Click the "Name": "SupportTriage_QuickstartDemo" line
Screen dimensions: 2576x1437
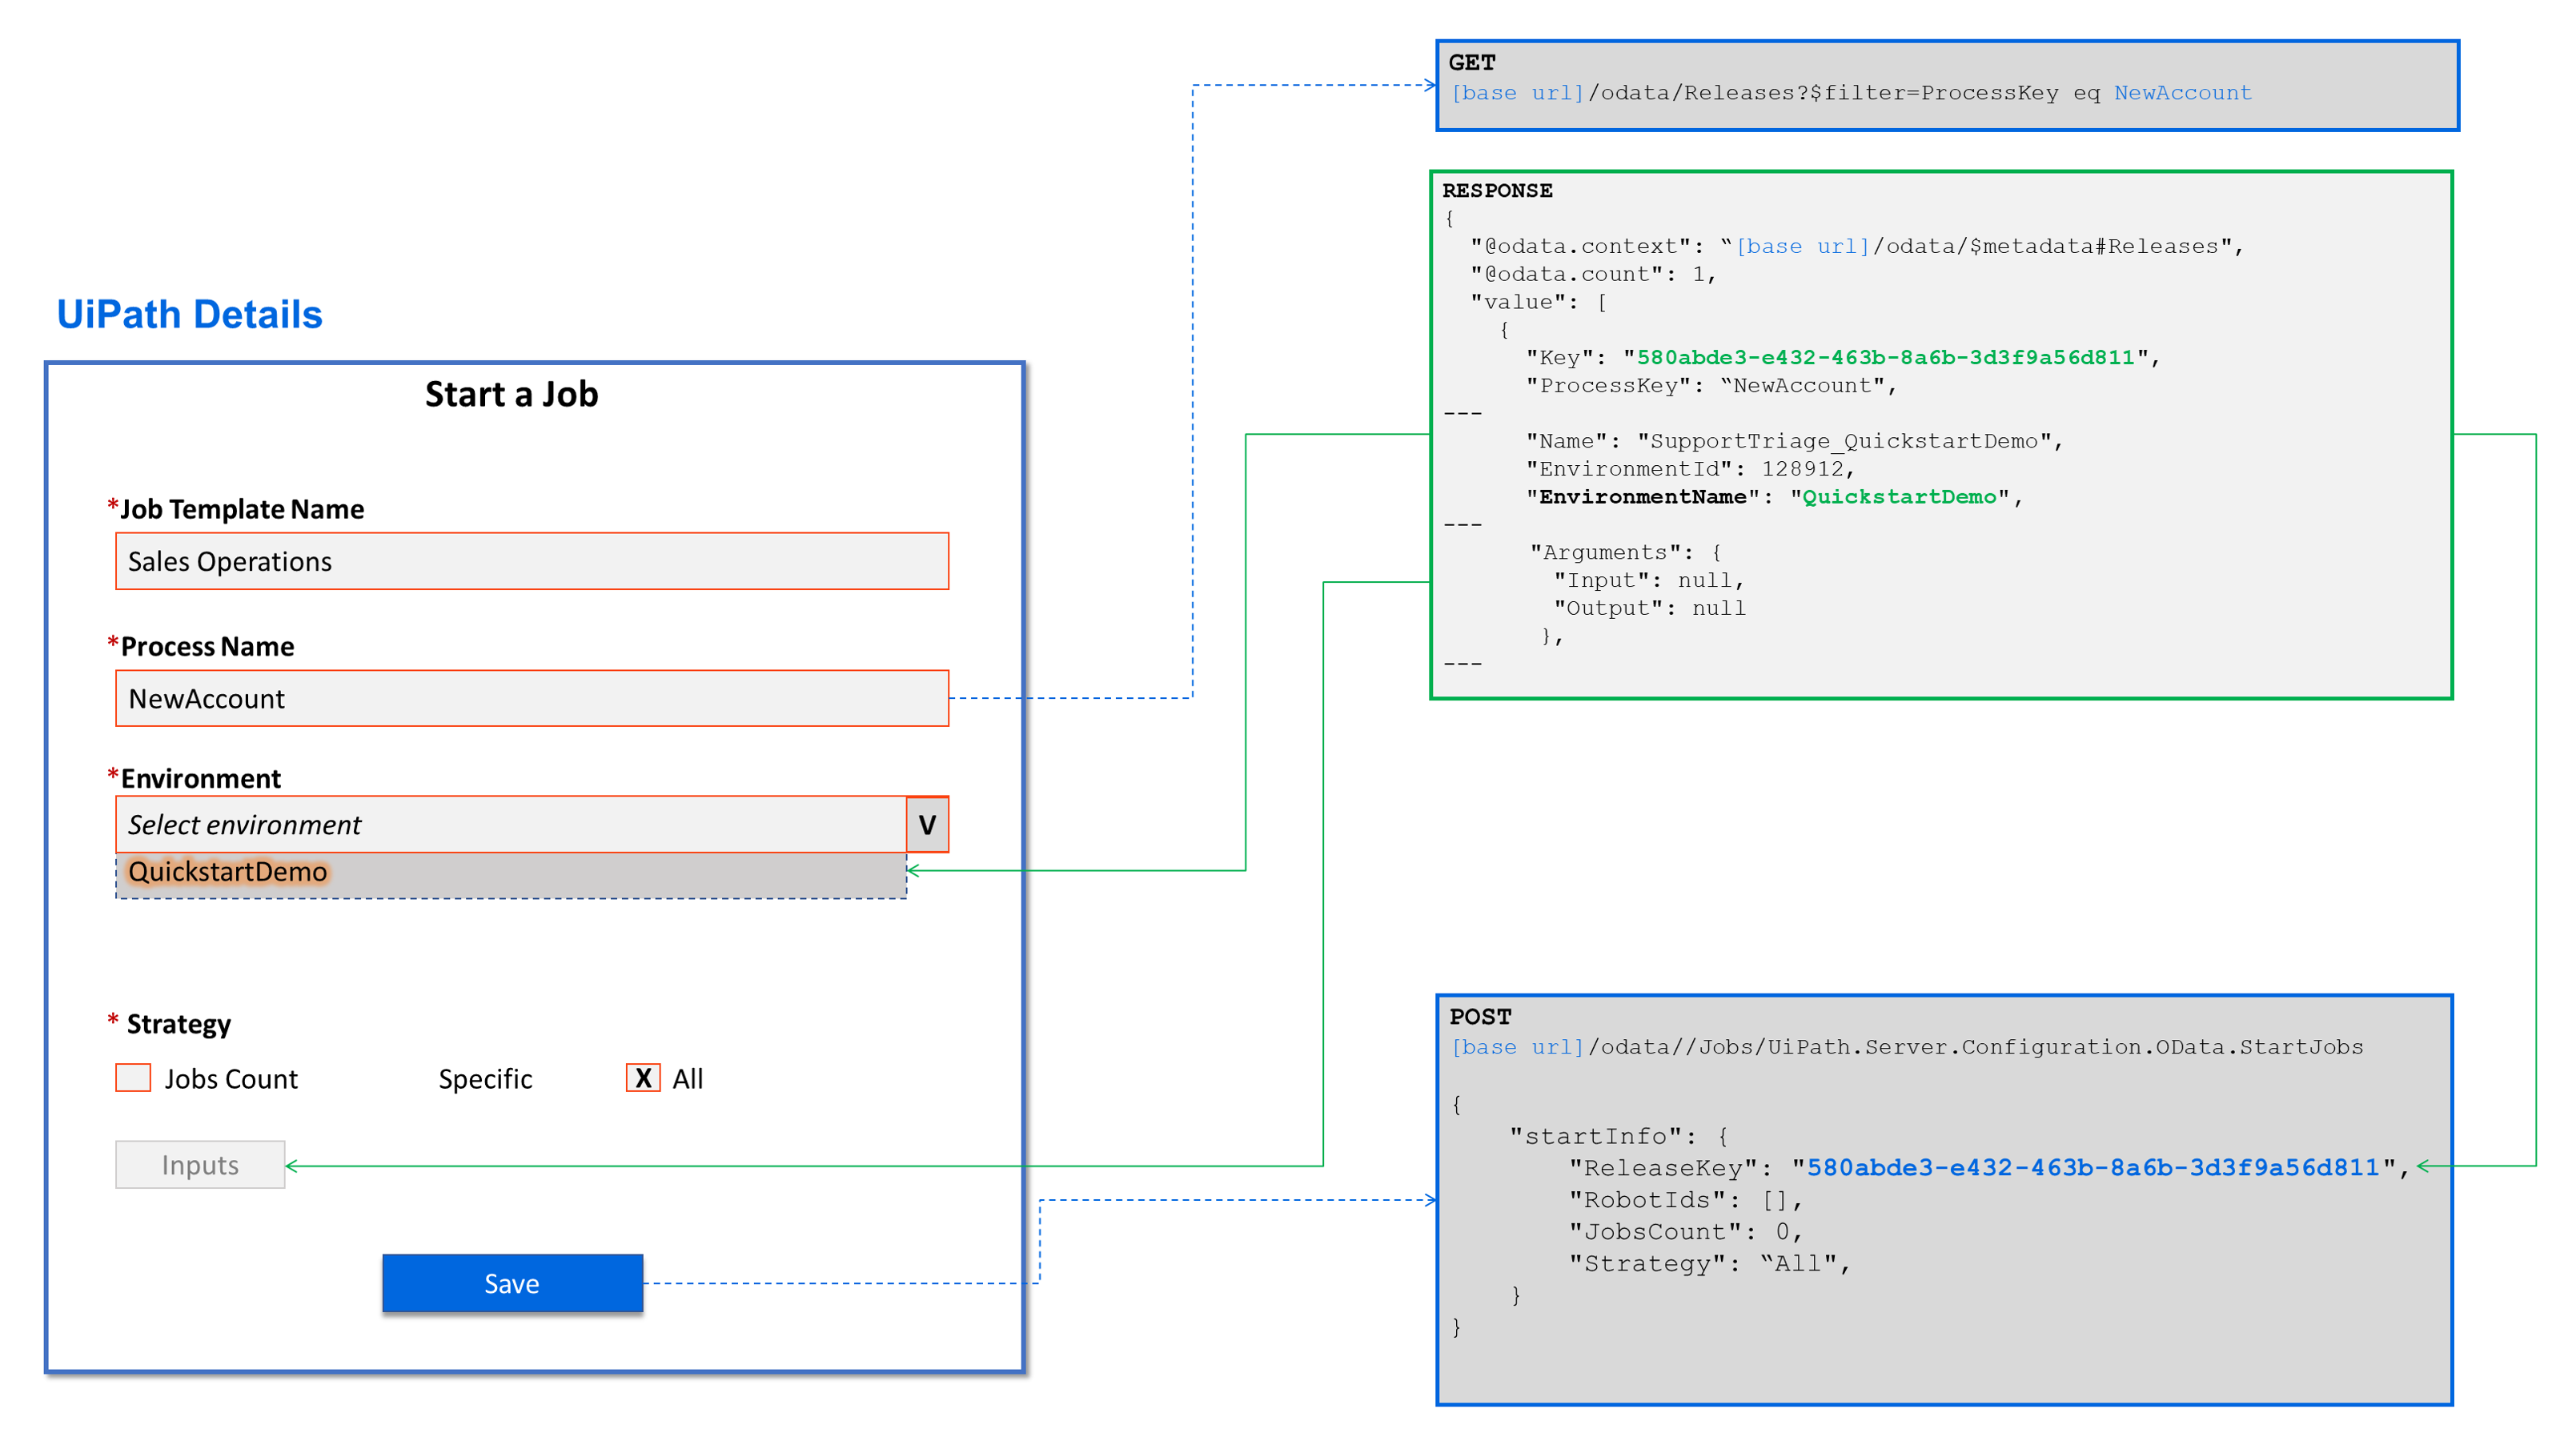point(1794,441)
